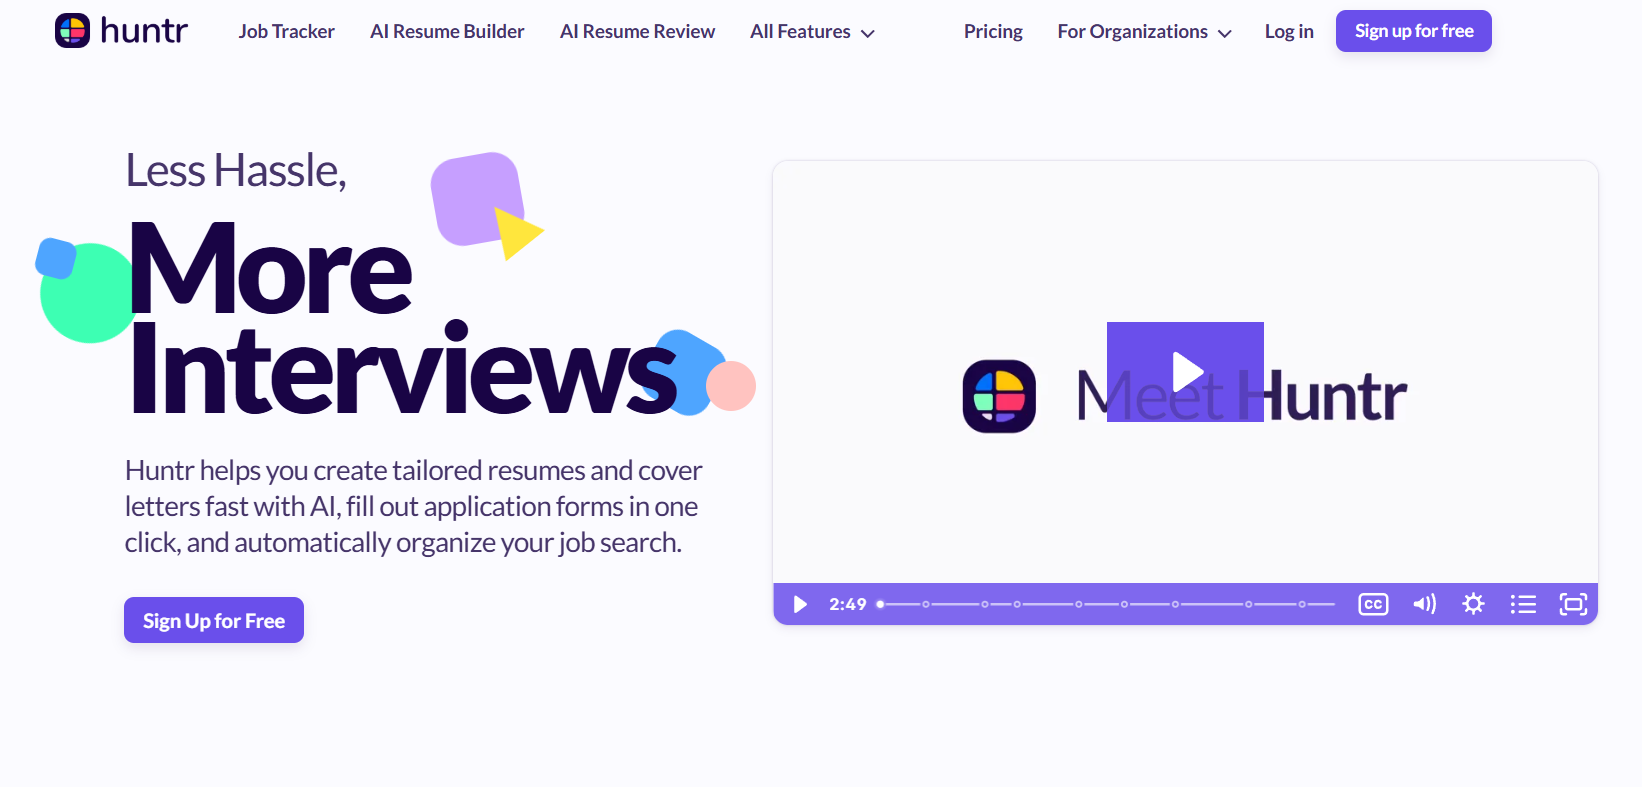1642x787 pixels.
Task: Click the Huntr logo in the header
Action: coord(121,31)
